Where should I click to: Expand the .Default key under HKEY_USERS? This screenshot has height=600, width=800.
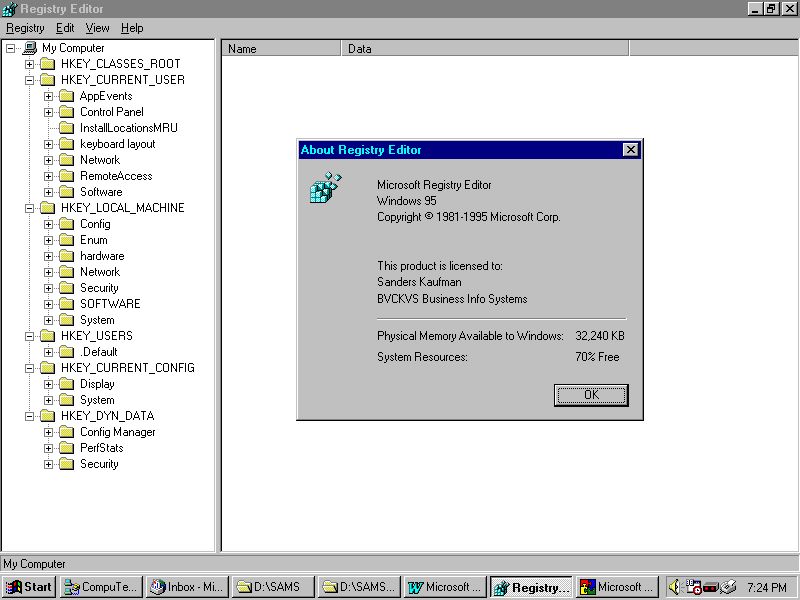[48, 352]
